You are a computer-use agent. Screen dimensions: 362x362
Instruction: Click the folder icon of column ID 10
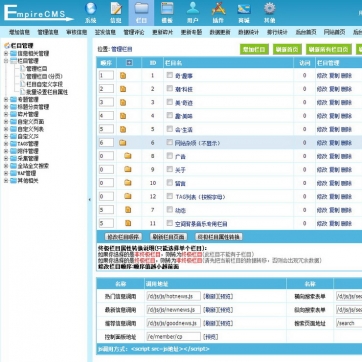click(x=128, y=183)
